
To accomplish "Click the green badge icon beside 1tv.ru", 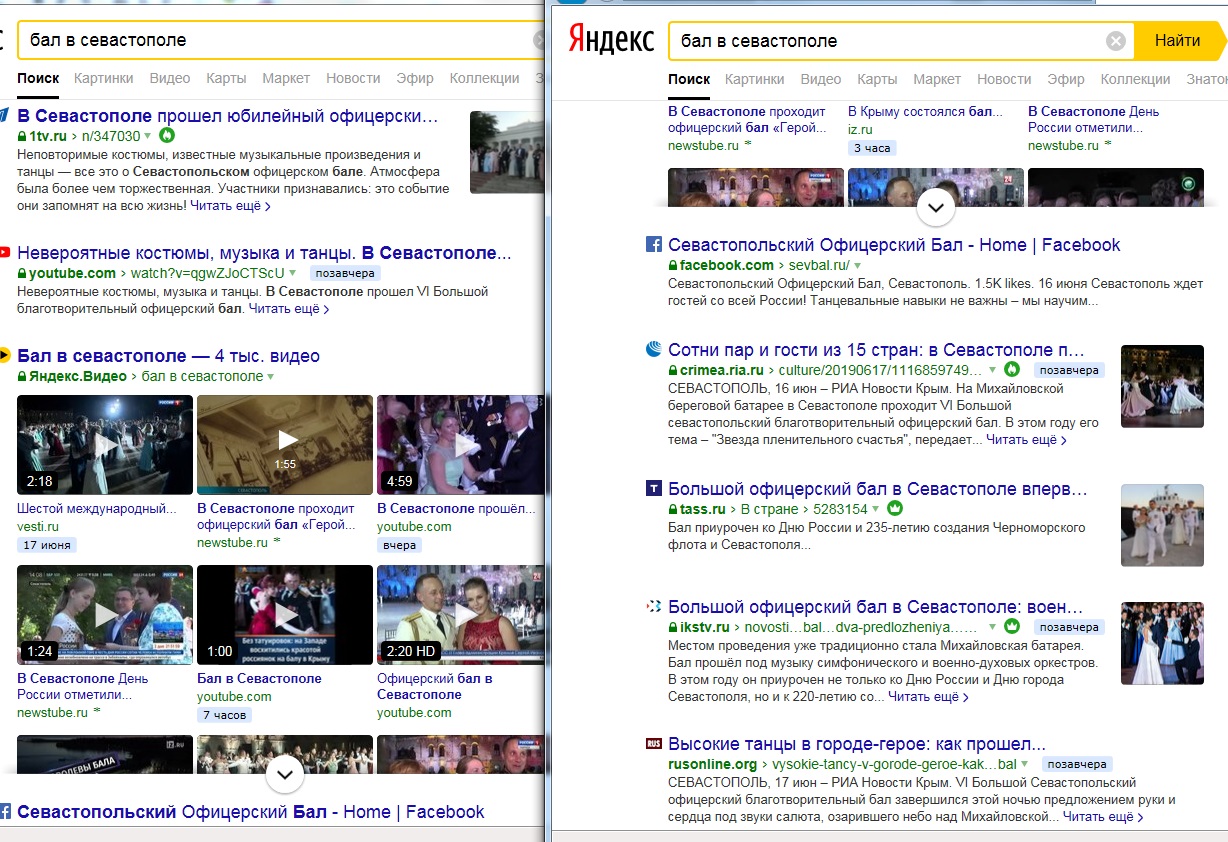I will pos(168,134).
